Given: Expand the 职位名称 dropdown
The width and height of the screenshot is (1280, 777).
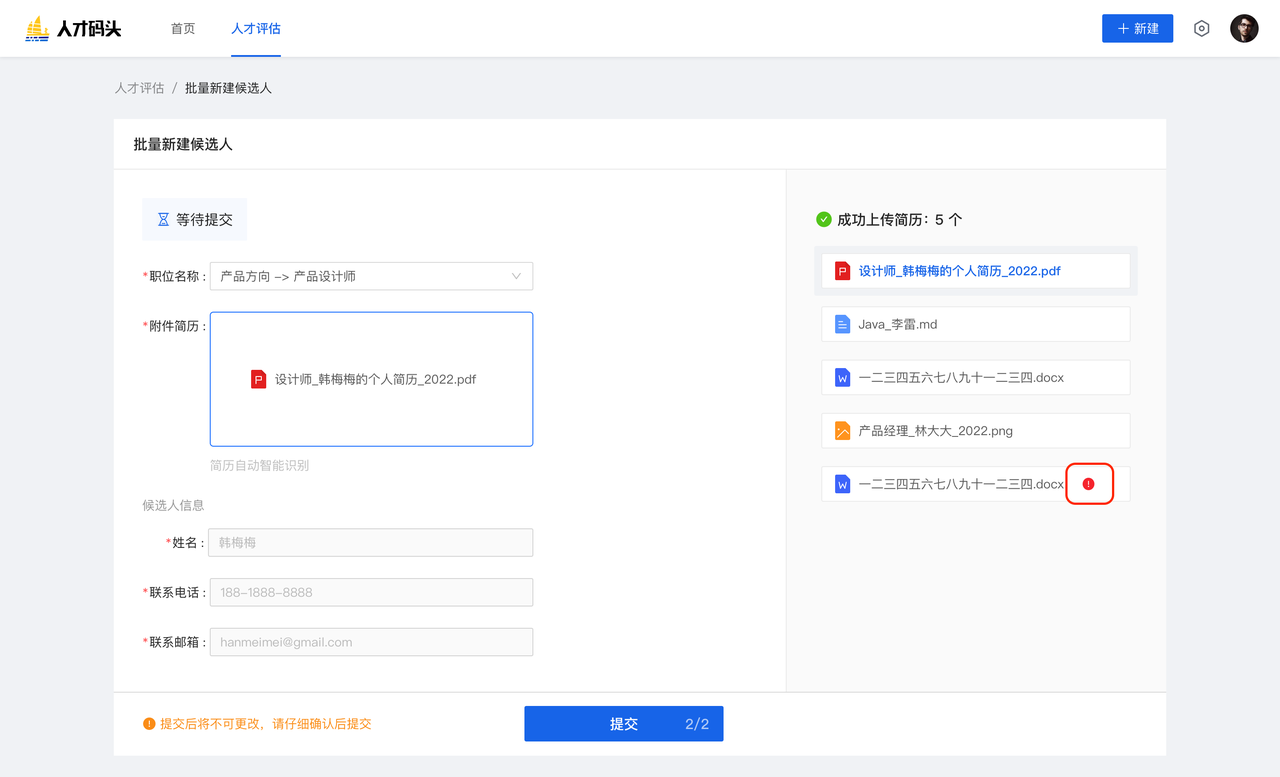Looking at the screenshot, I should [370, 276].
